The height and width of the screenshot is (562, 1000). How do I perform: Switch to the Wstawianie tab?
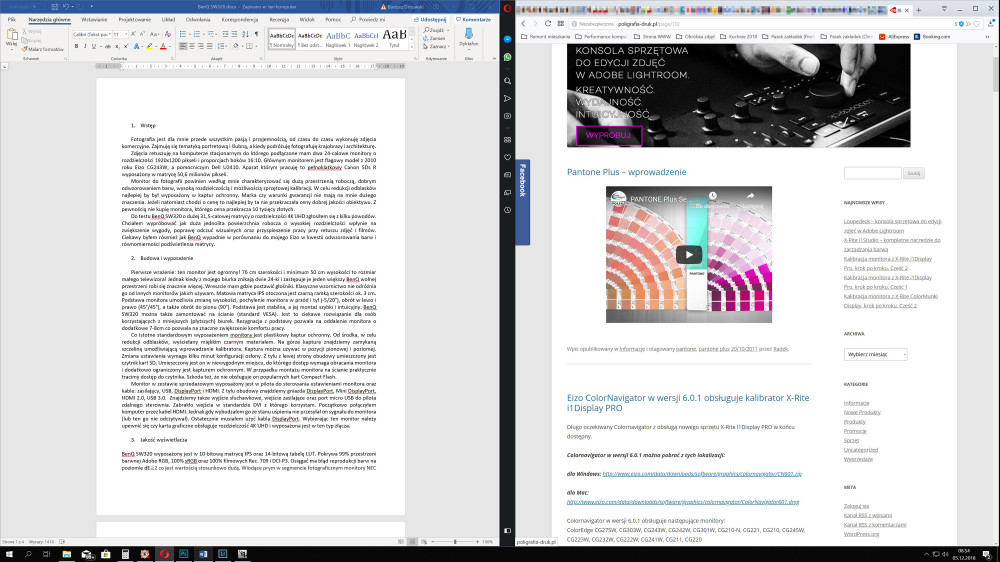(94, 20)
